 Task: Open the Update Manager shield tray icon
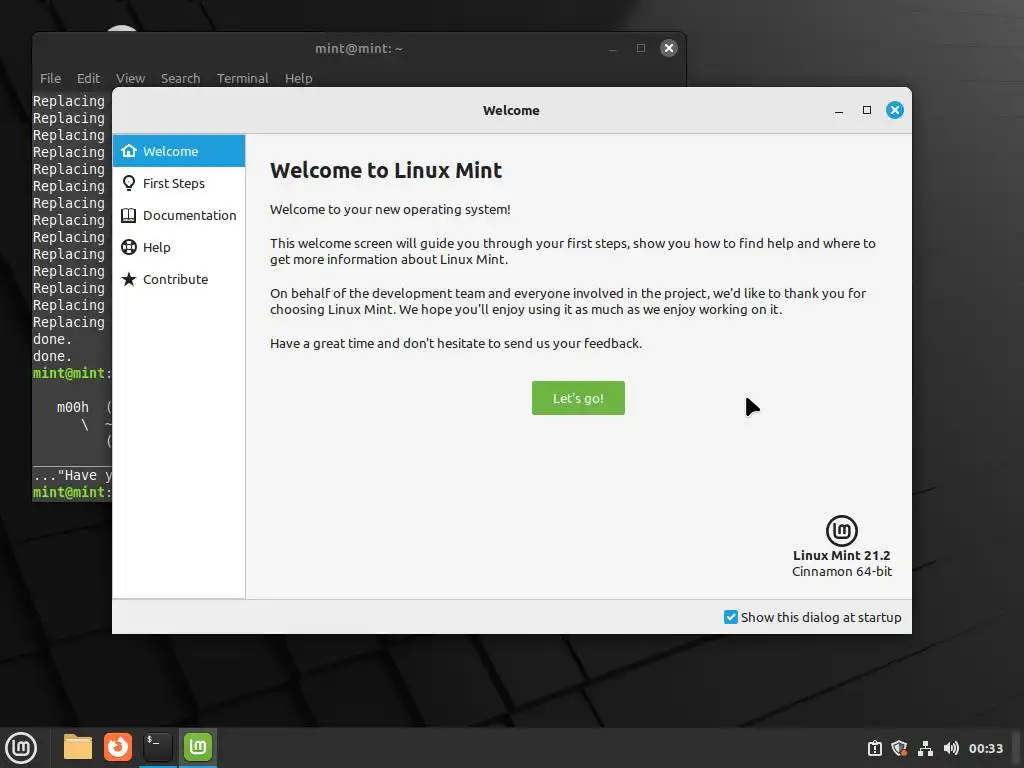pyautogui.click(x=899, y=748)
